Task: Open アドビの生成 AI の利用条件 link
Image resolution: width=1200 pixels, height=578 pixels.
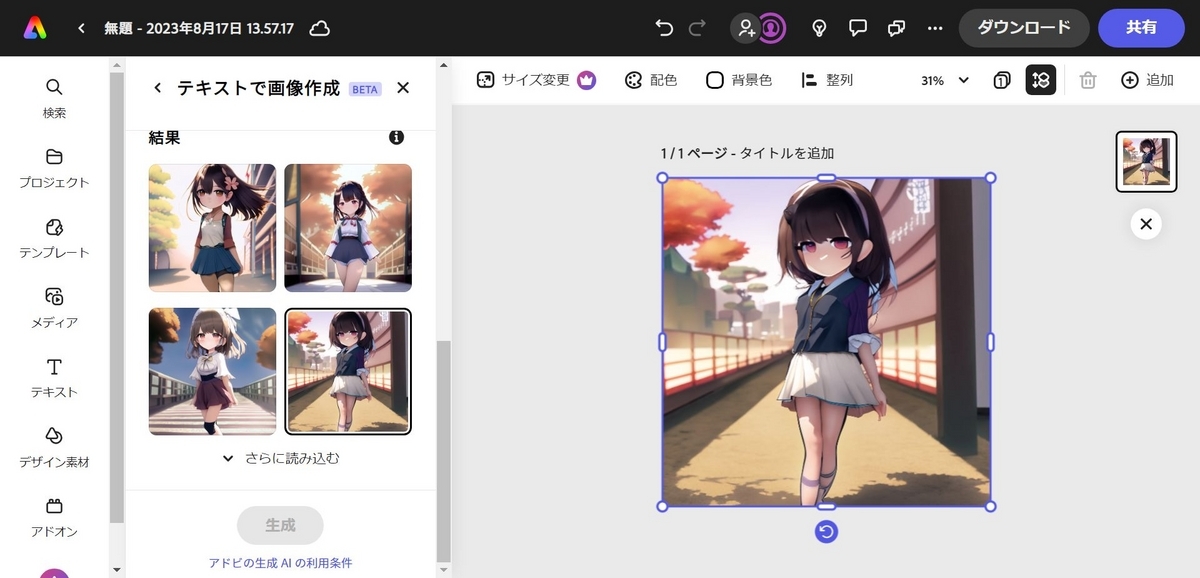Action: tap(280, 563)
